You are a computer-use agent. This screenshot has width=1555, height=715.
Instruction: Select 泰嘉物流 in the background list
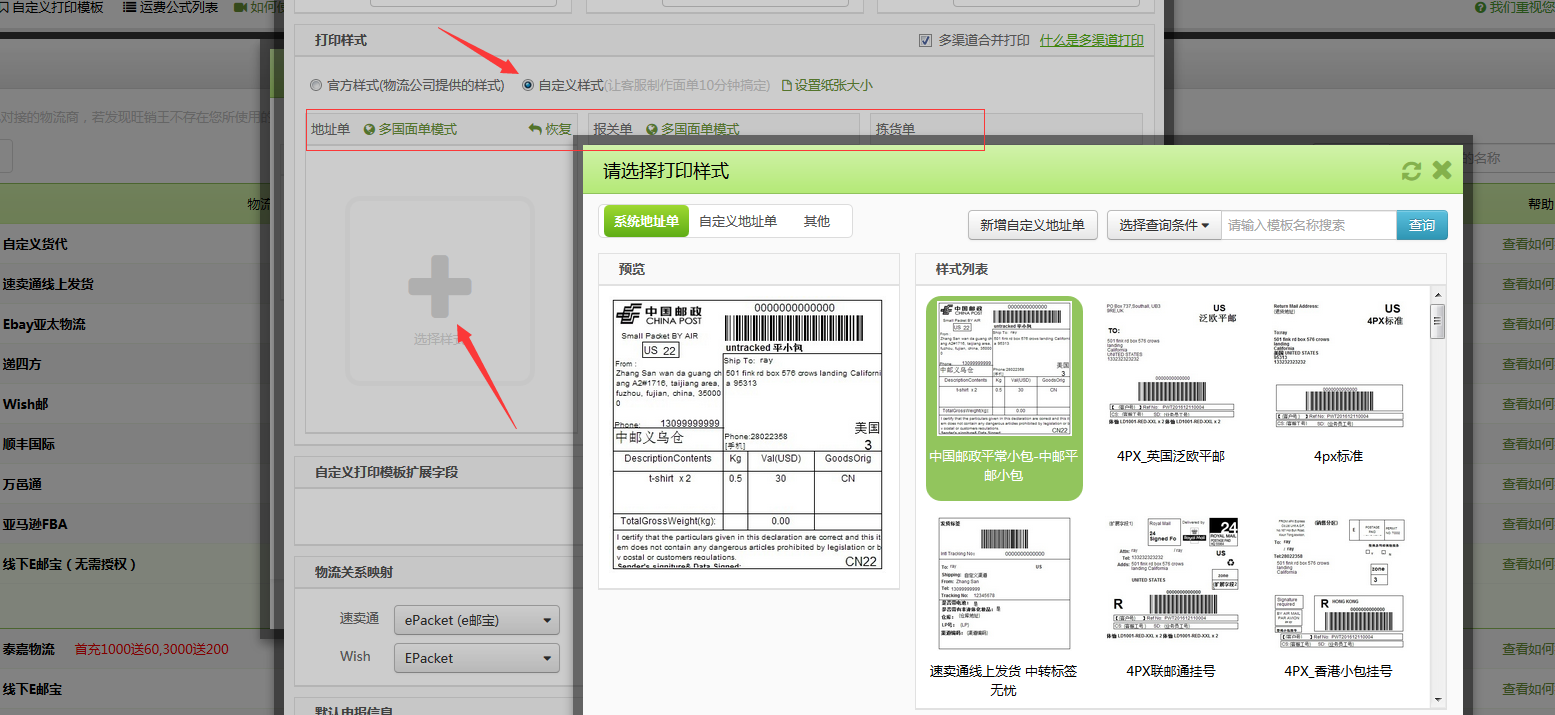pos(29,649)
